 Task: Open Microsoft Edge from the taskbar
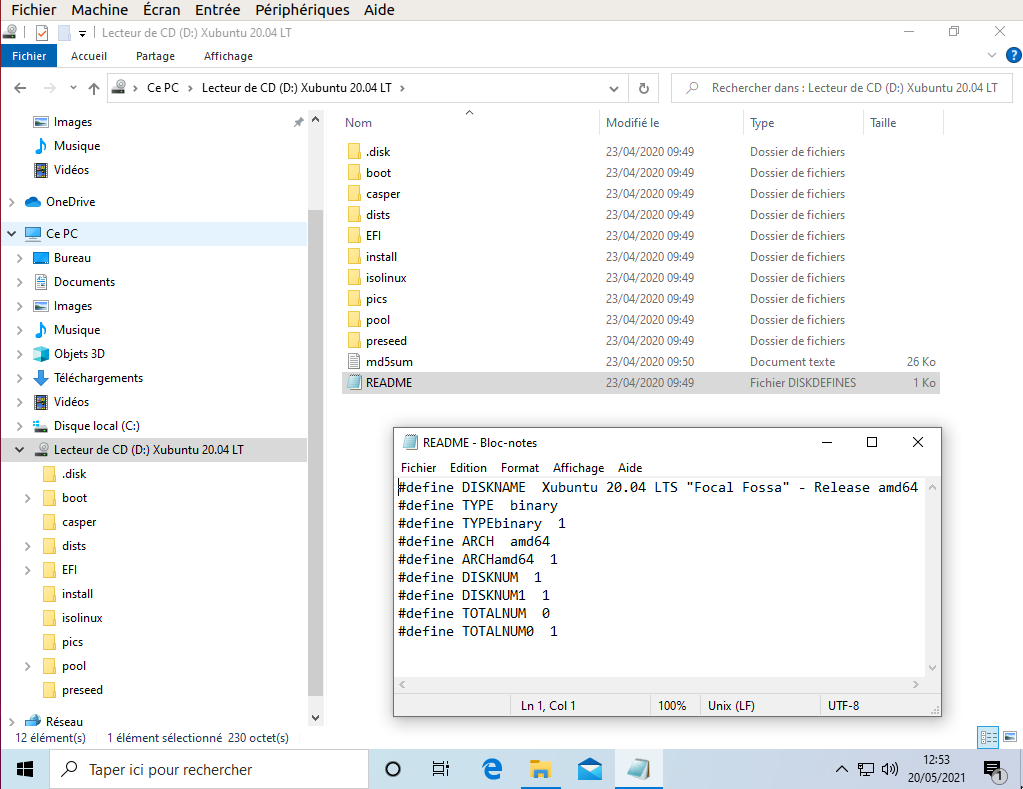coord(492,769)
